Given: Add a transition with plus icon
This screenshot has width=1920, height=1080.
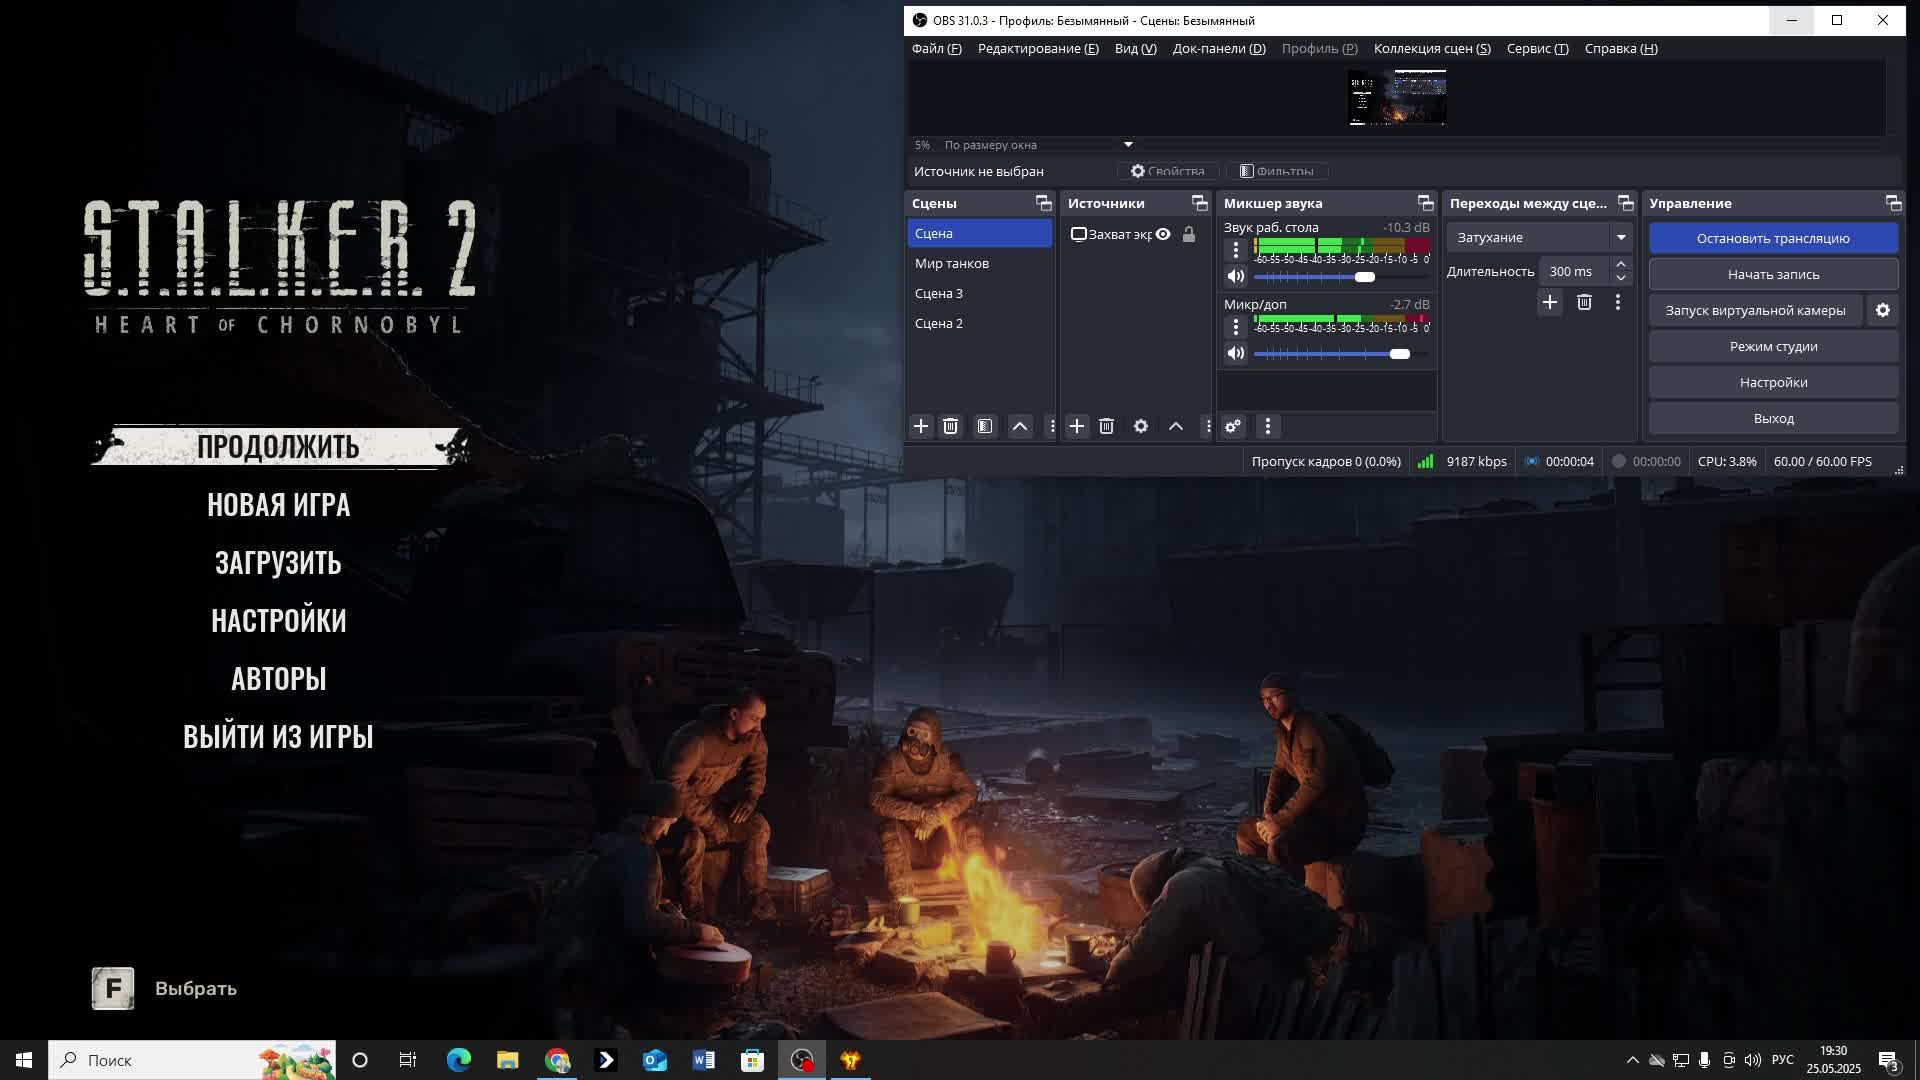Looking at the screenshot, I should pos(1549,303).
